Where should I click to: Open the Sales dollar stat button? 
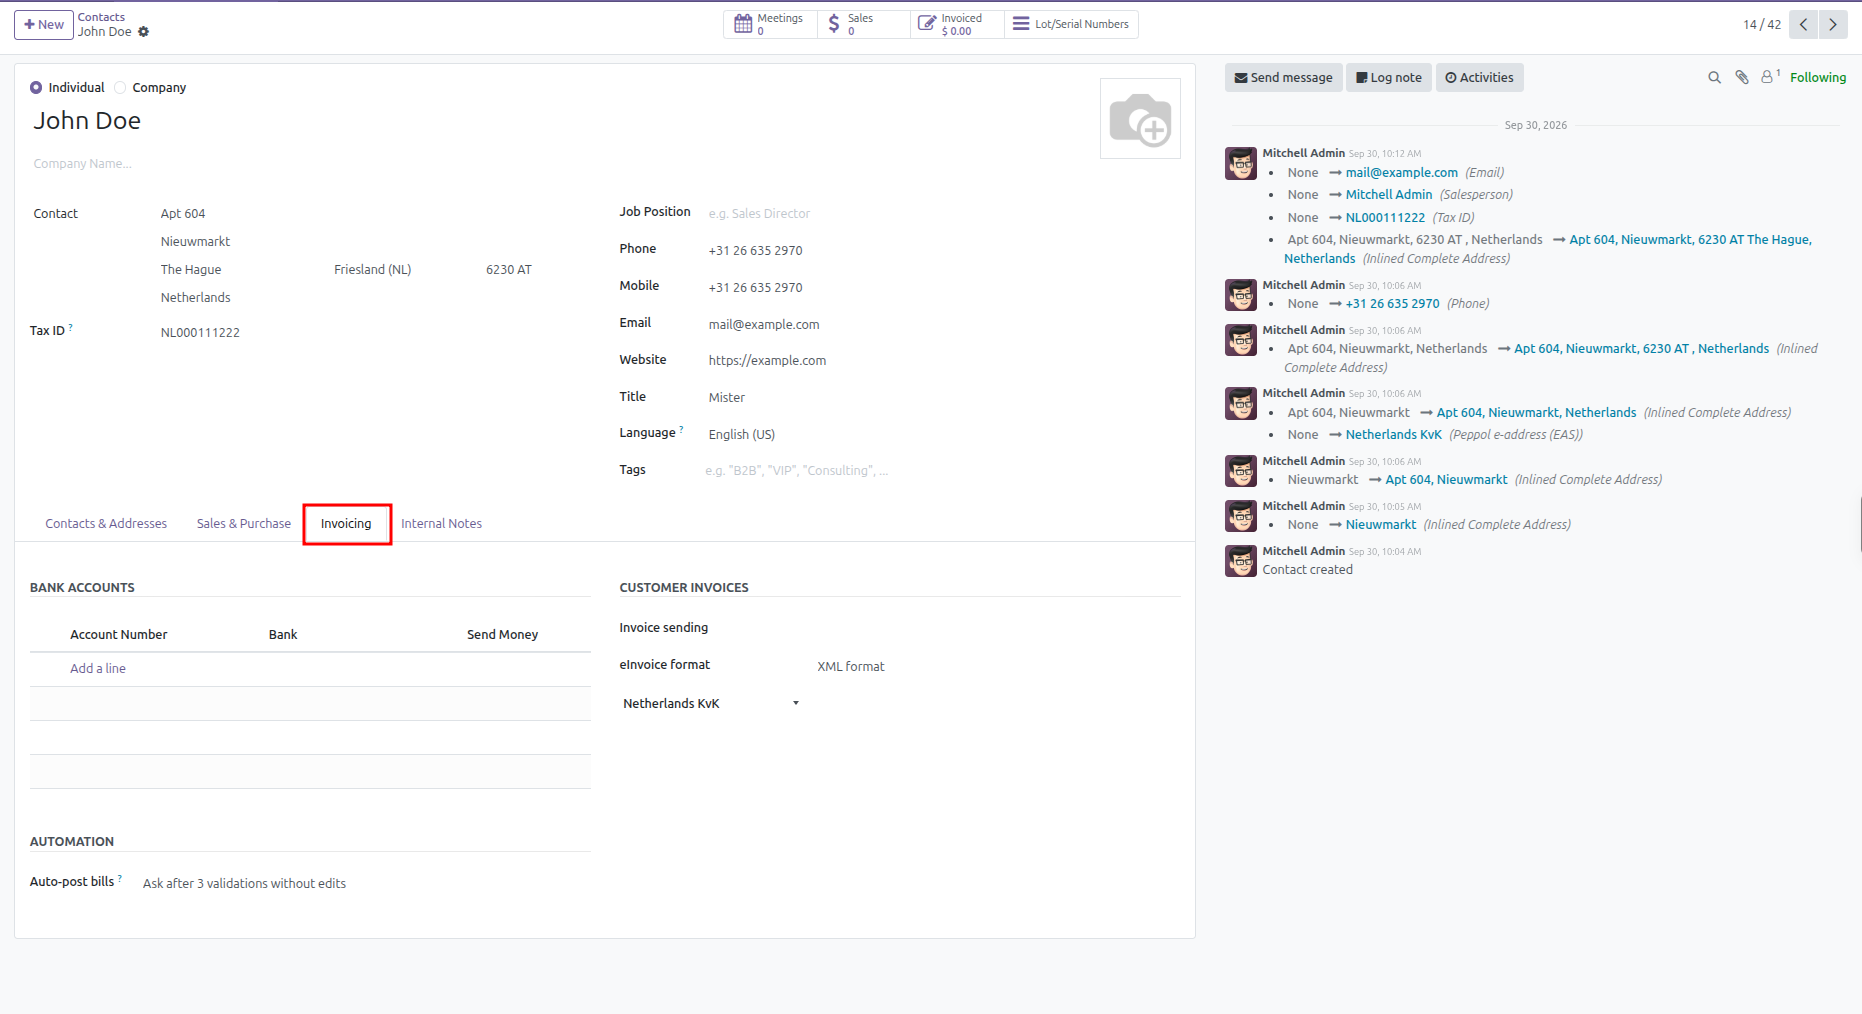pos(863,24)
